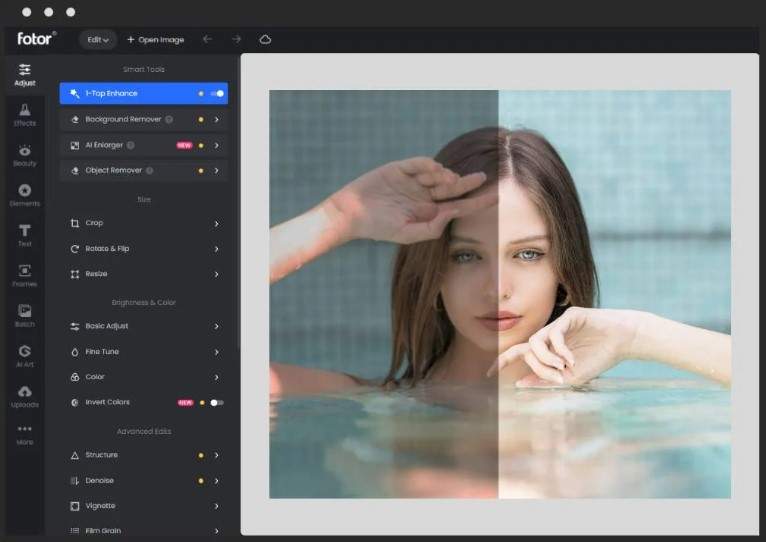Toggle the Invert Colors switch
This screenshot has width=766, height=542.
click(216, 403)
